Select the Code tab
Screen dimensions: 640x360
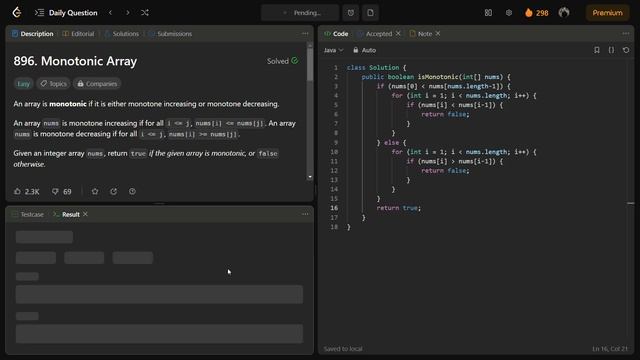(336, 34)
